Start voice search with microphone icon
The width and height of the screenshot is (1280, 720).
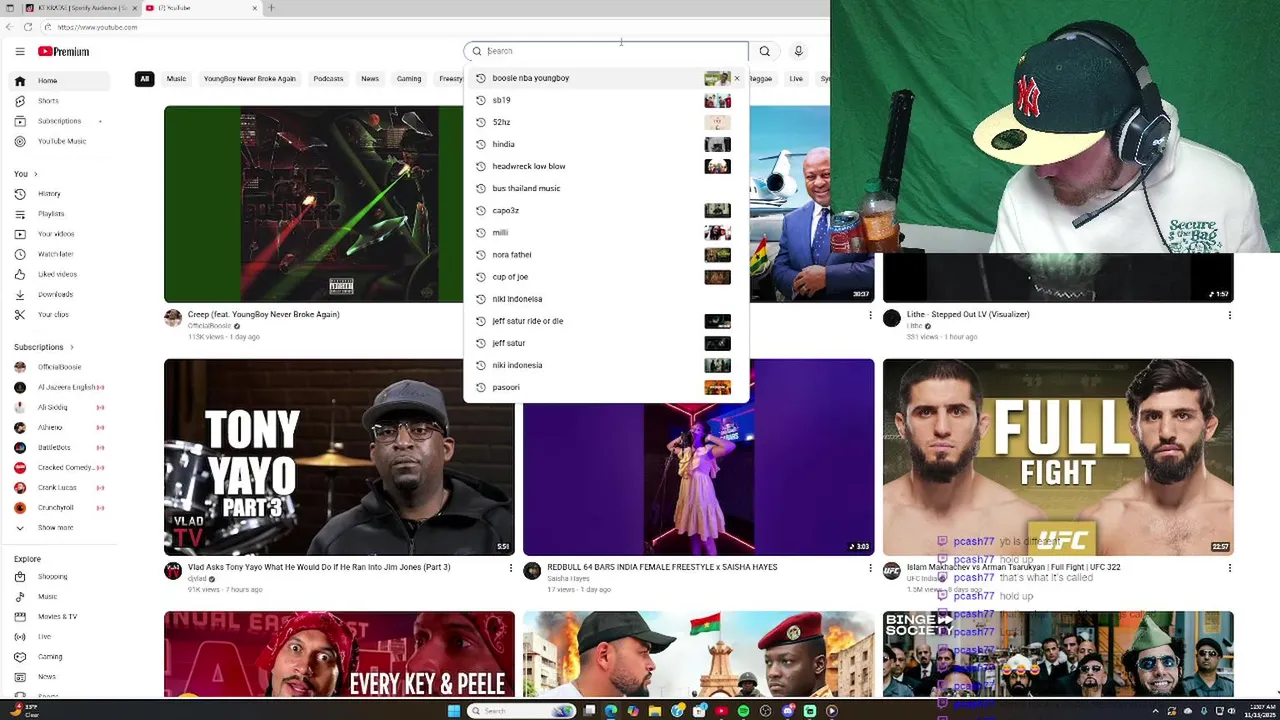pos(798,51)
